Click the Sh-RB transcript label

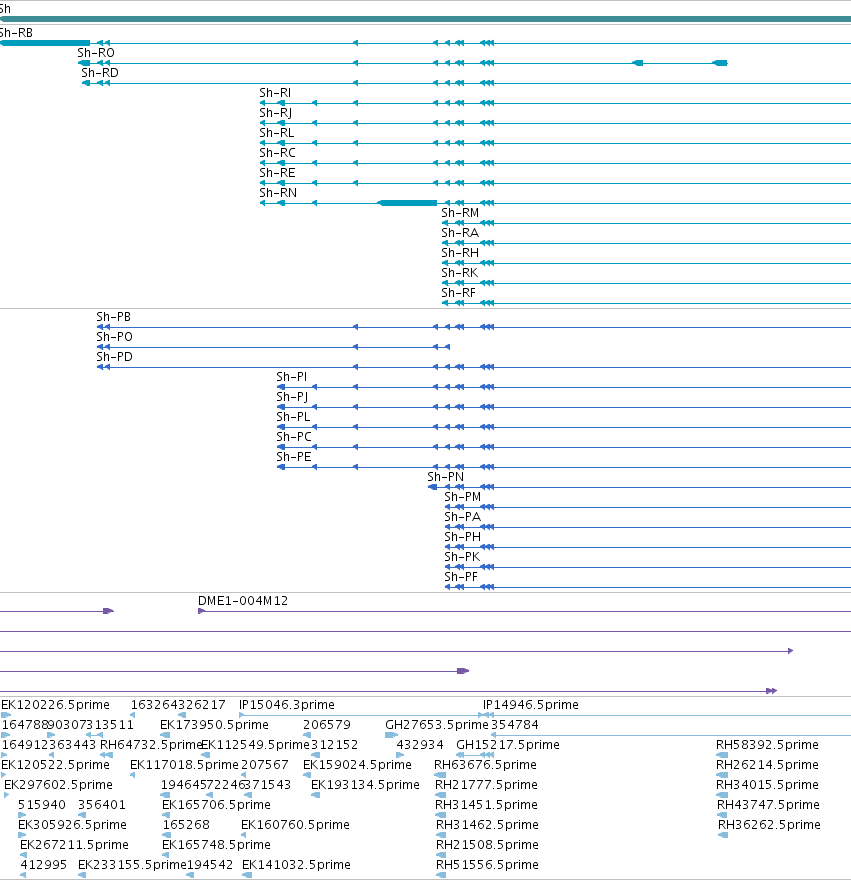[16, 33]
